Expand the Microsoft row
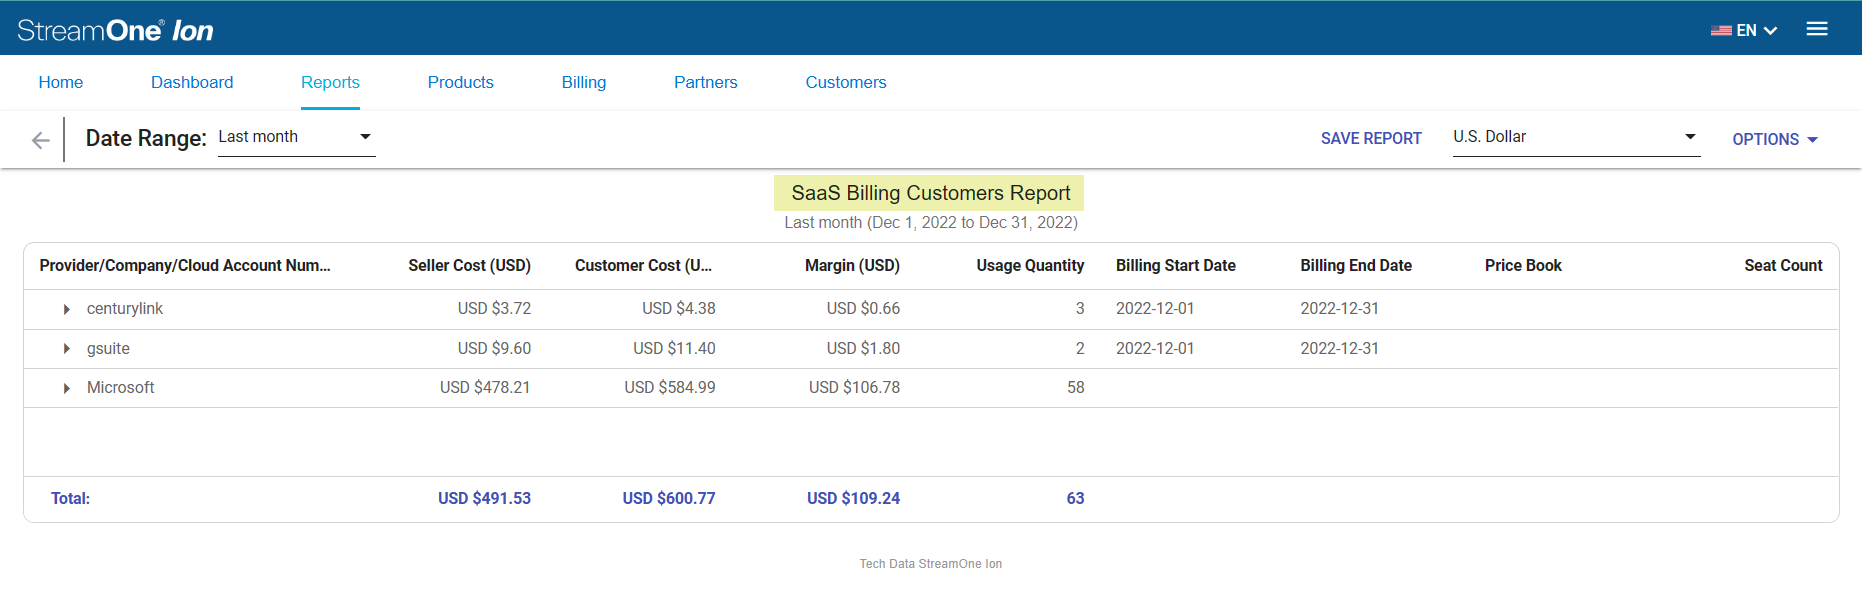This screenshot has width=1862, height=608. pos(67,388)
